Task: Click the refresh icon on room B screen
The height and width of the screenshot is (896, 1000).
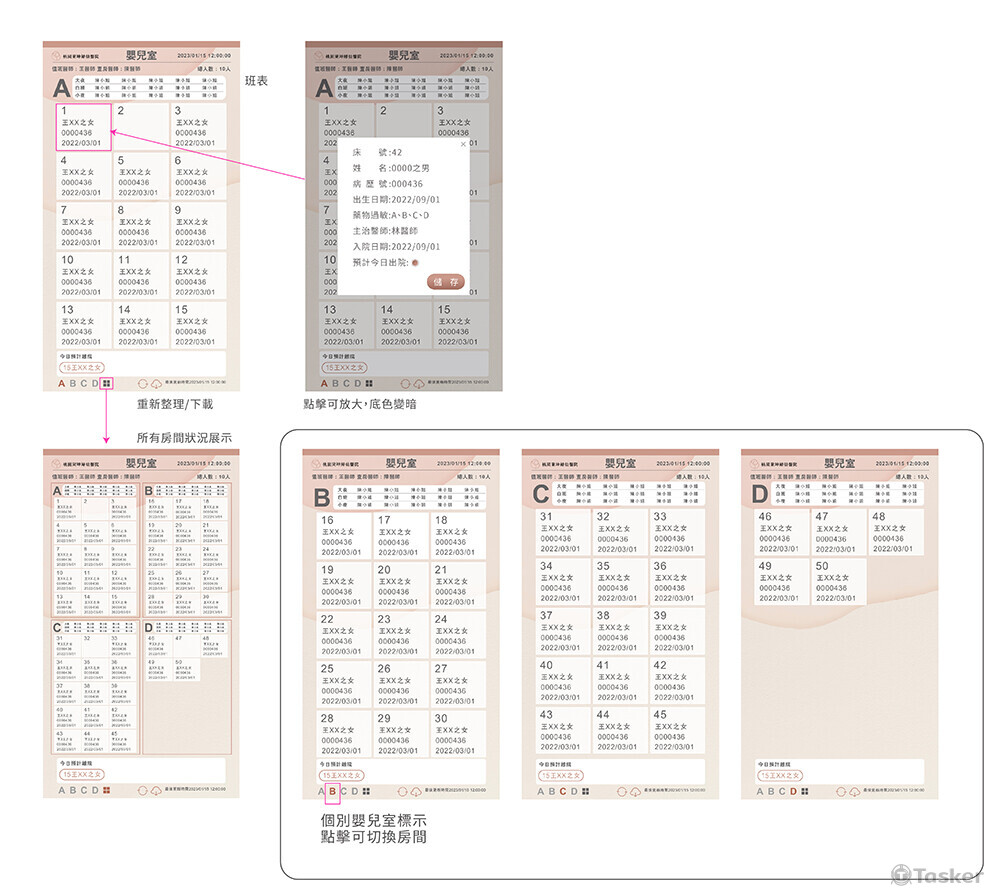Action: (405, 791)
